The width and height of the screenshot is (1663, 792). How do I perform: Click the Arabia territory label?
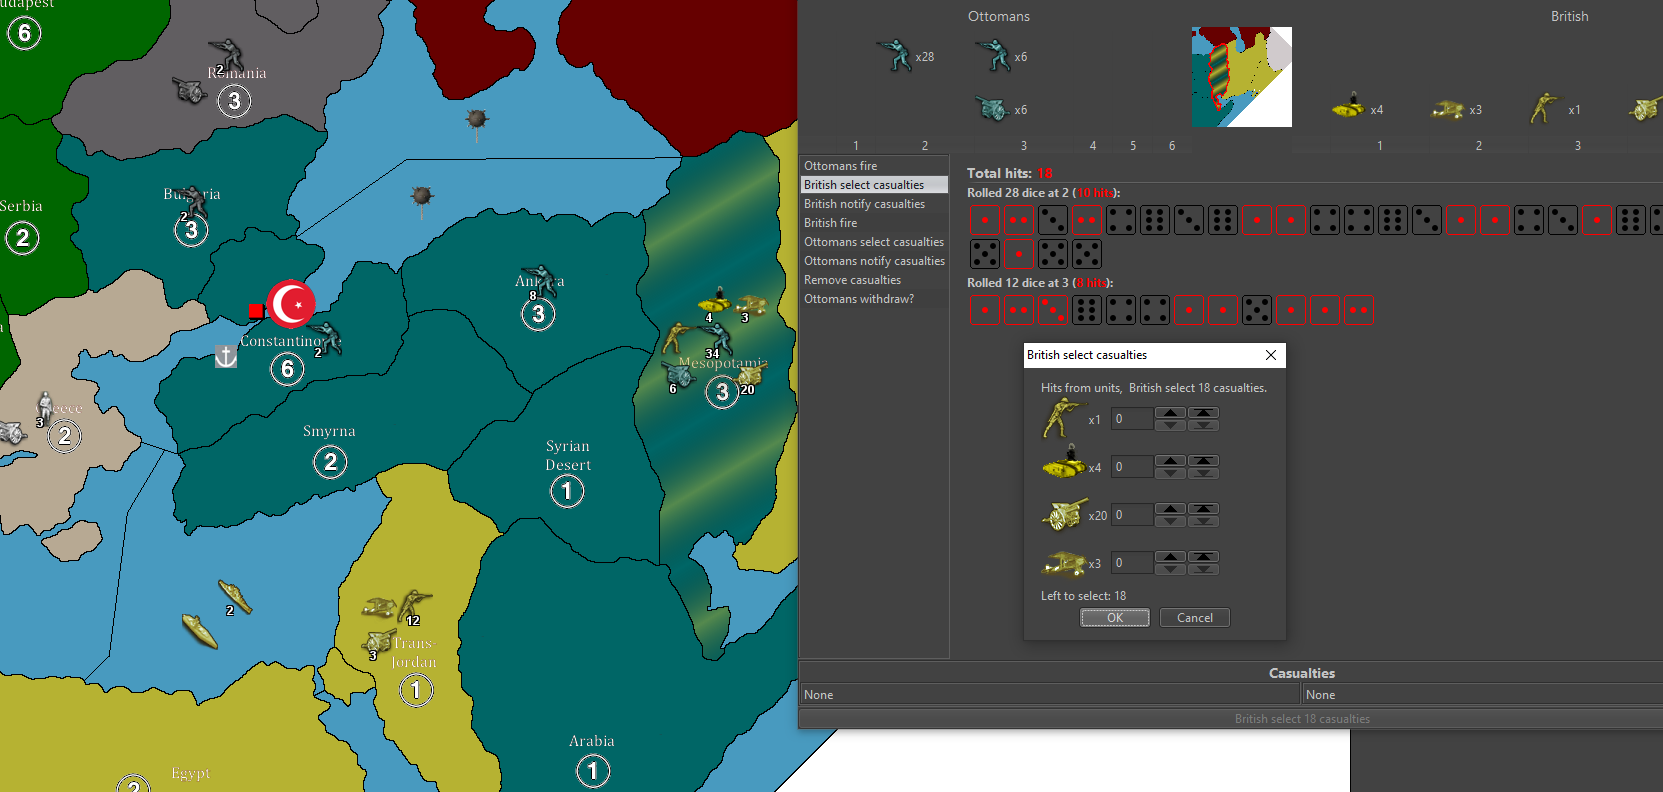[592, 741]
